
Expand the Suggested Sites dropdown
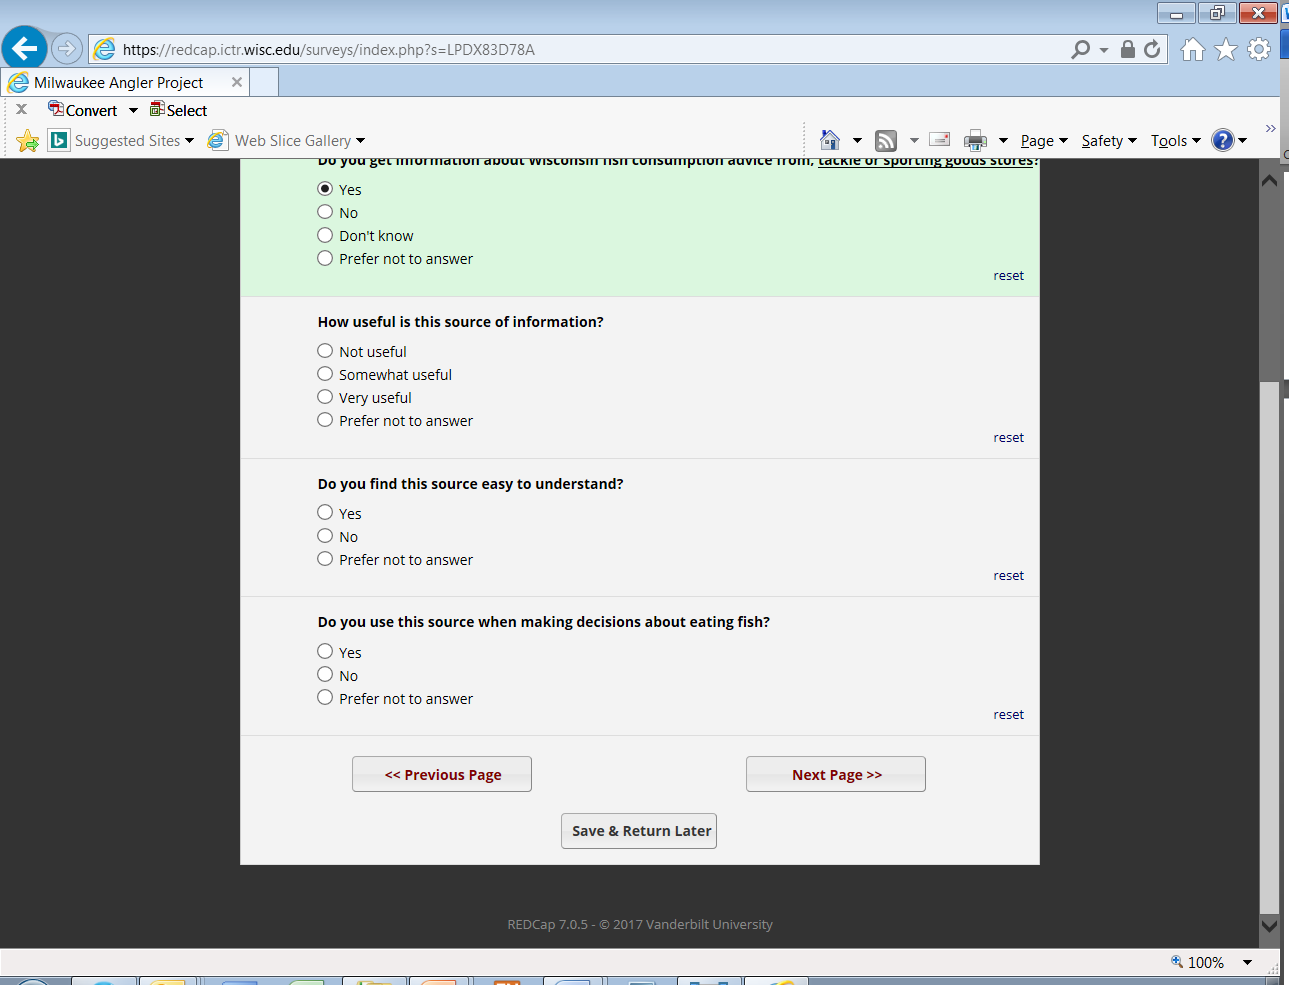189,141
